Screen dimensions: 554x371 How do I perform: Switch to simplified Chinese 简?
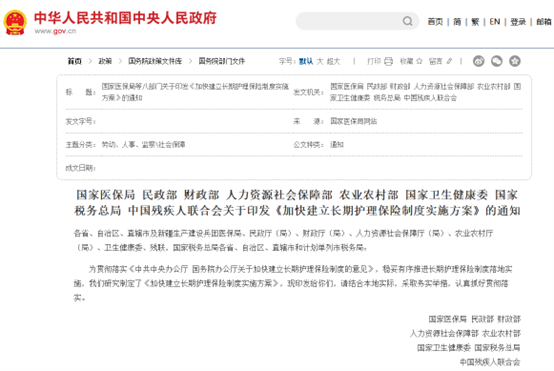[457, 22]
